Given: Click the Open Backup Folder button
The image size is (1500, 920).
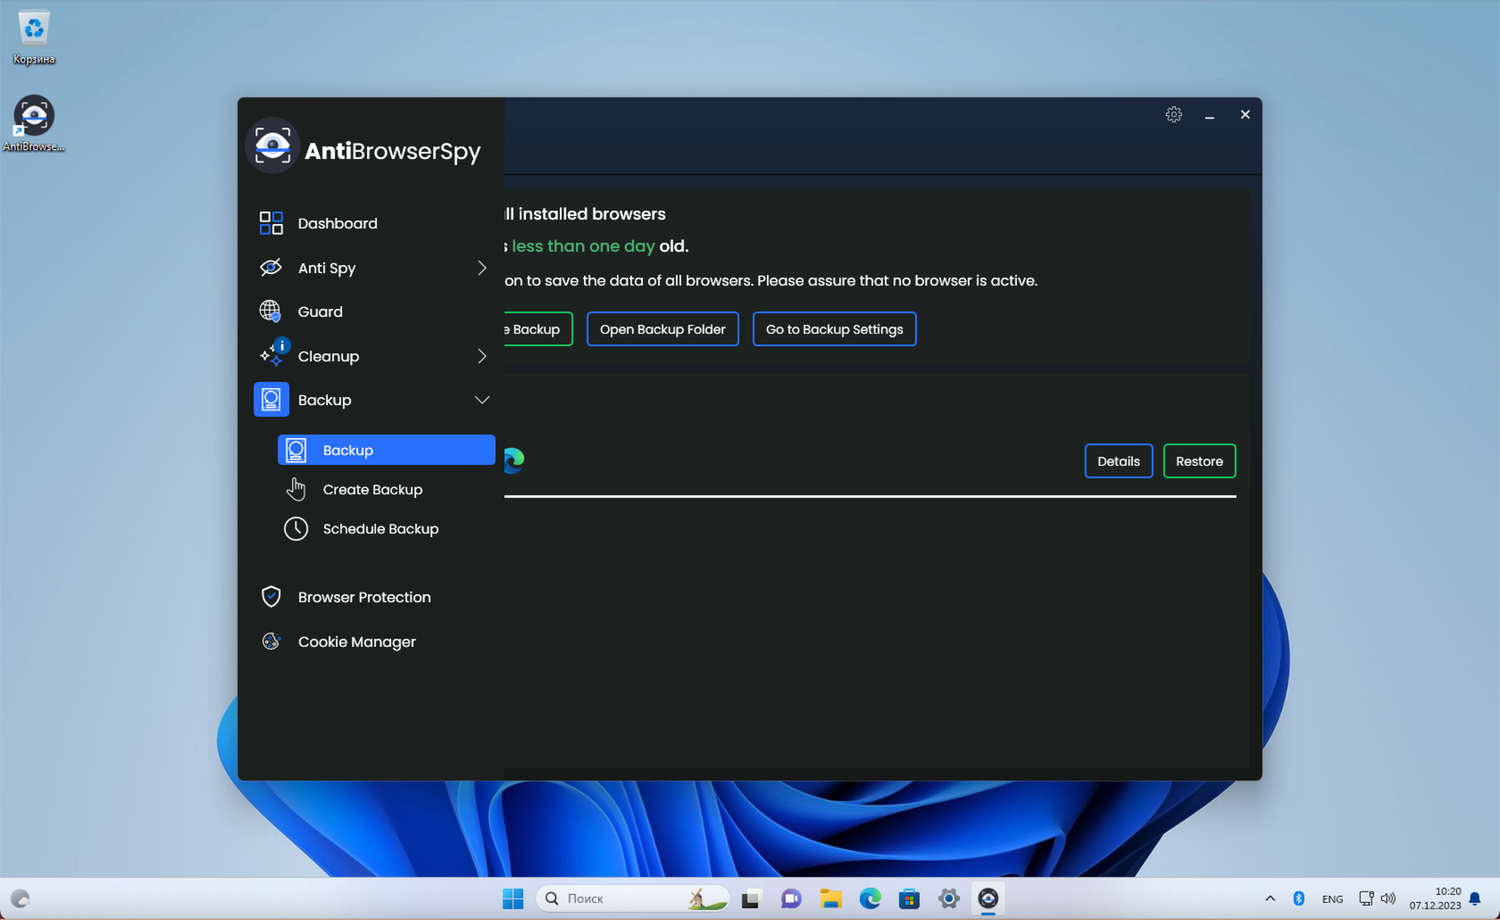Looking at the screenshot, I should click(662, 329).
